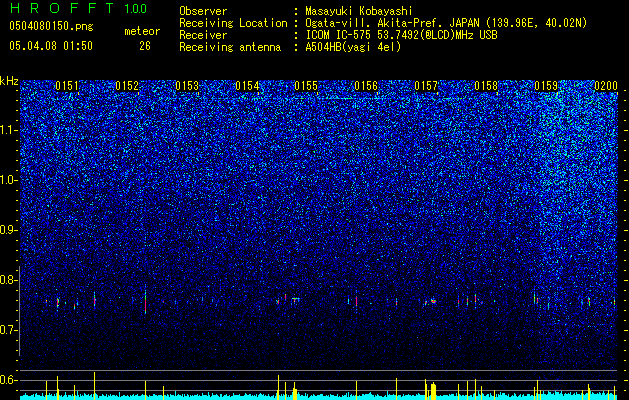Click the version number 1.0.0
Screen dimensions: 629x400
pyautogui.click(x=136, y=8)
